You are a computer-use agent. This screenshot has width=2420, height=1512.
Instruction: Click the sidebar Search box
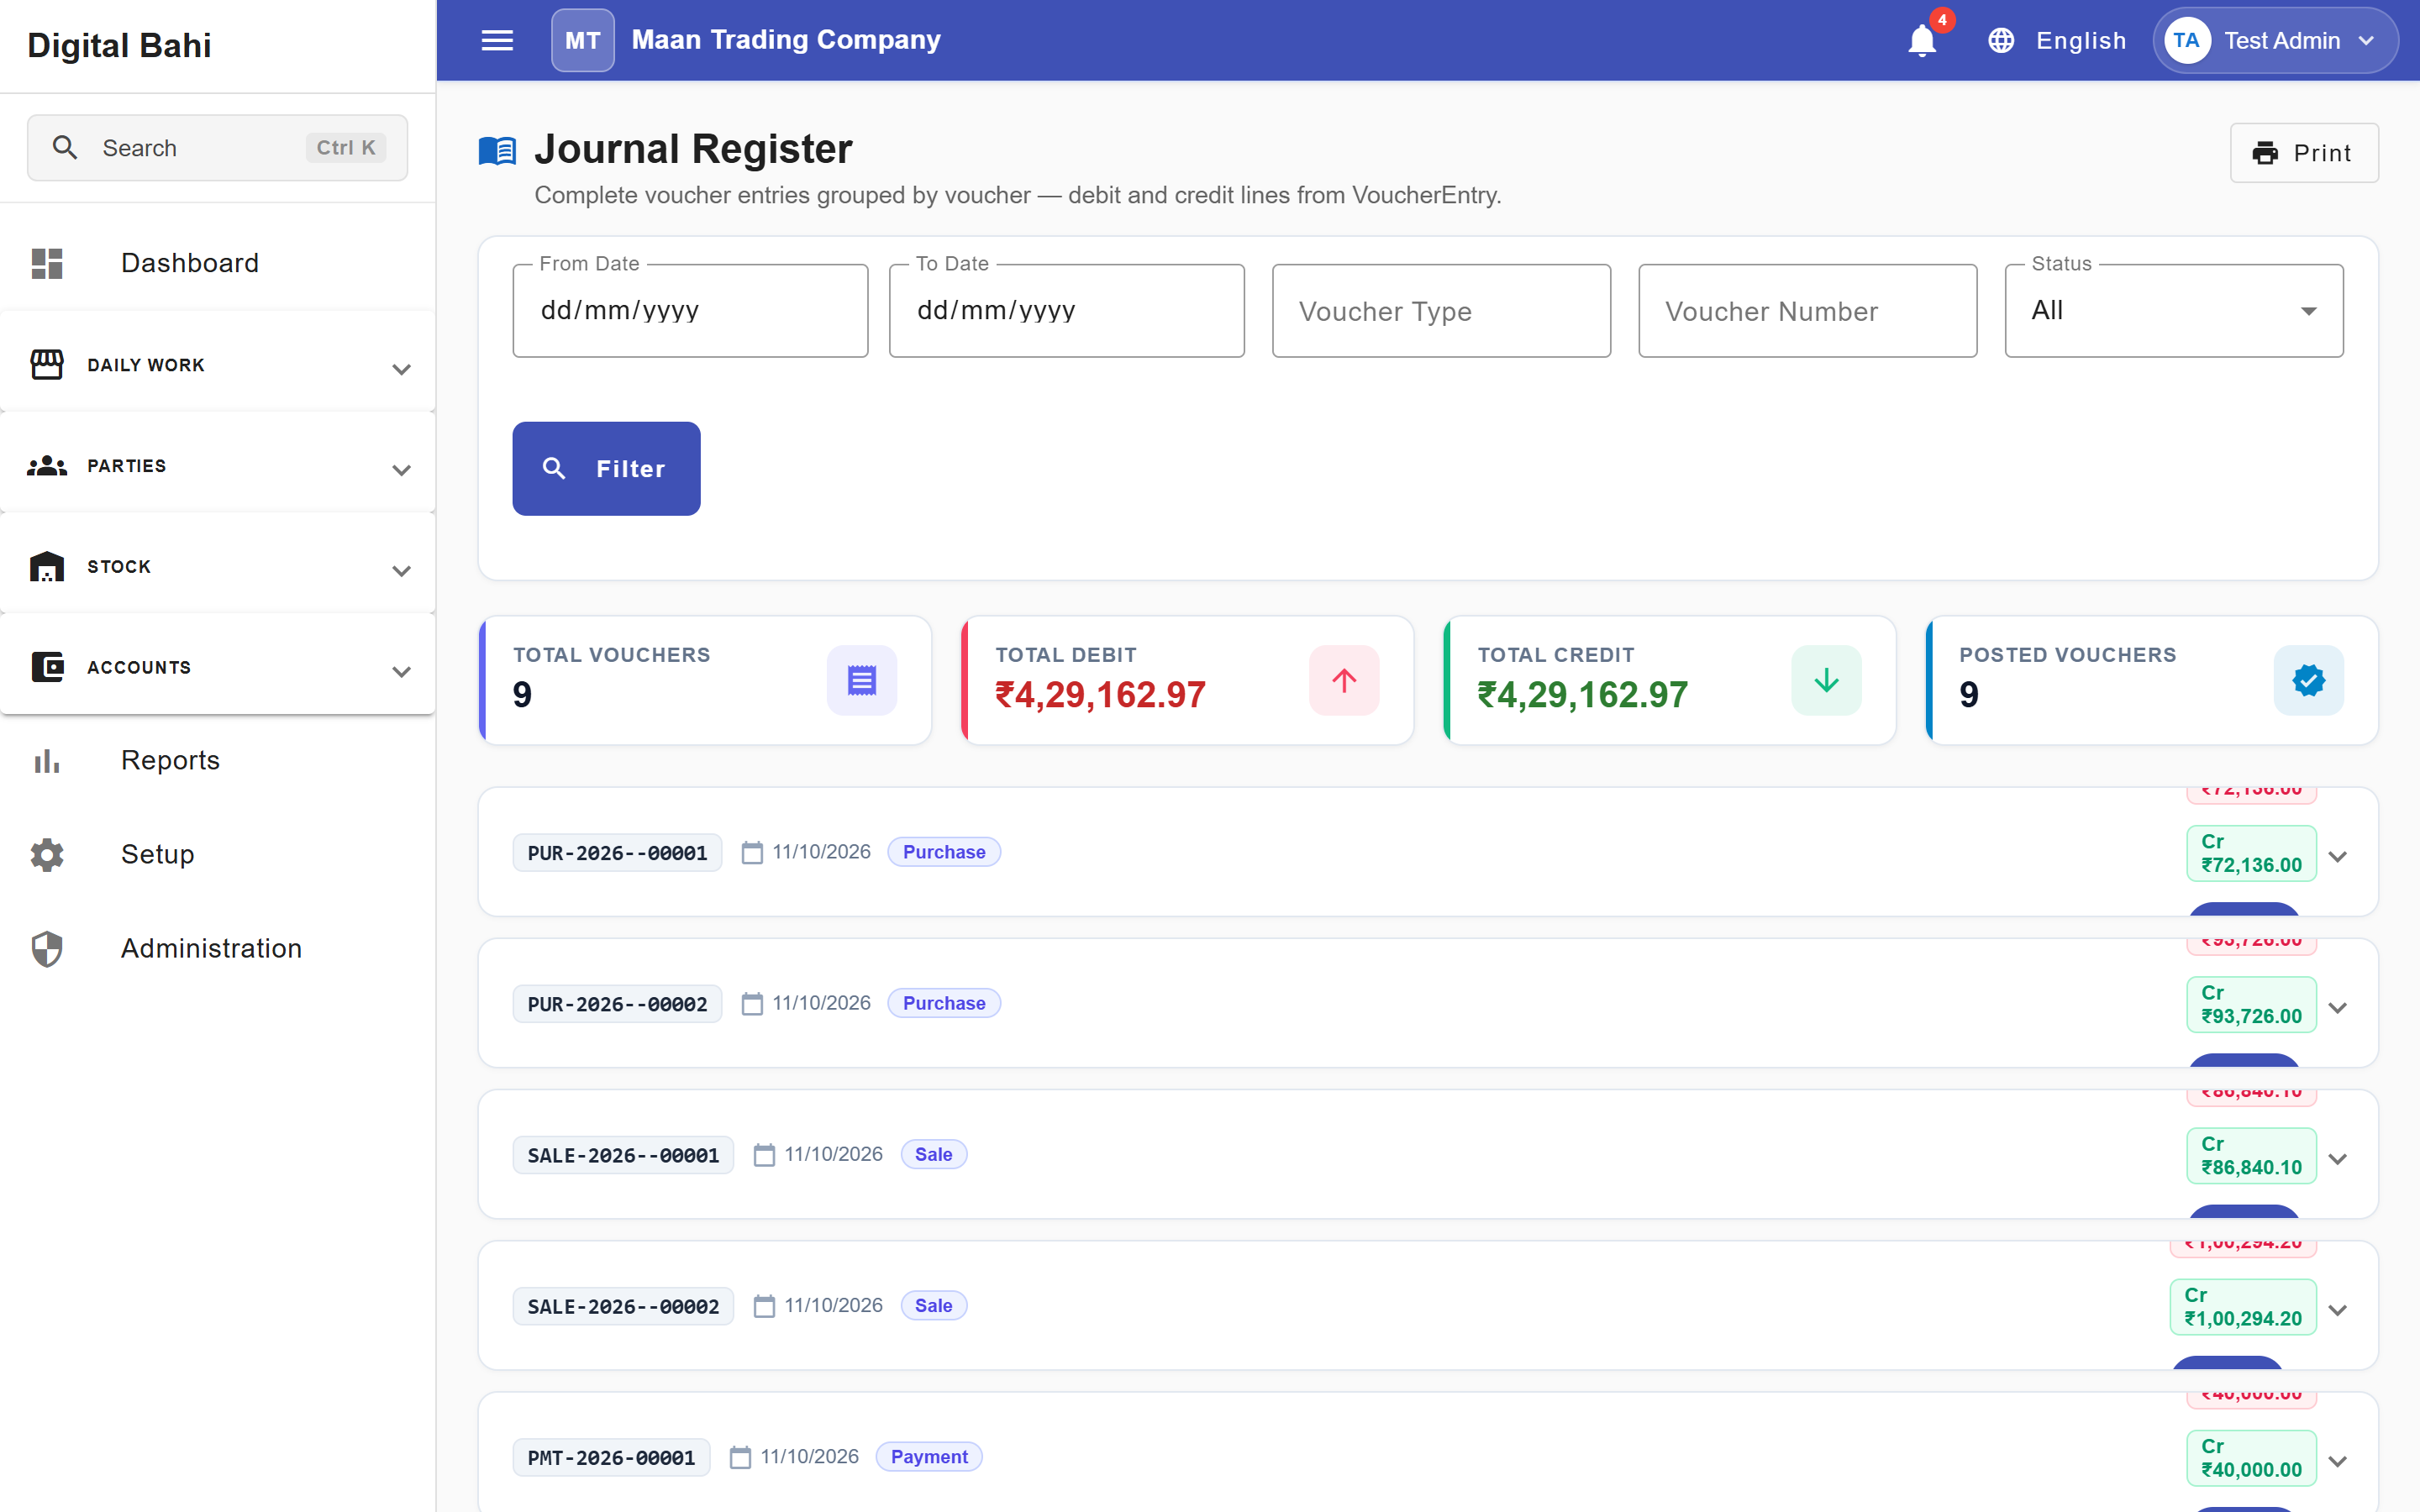217,148
